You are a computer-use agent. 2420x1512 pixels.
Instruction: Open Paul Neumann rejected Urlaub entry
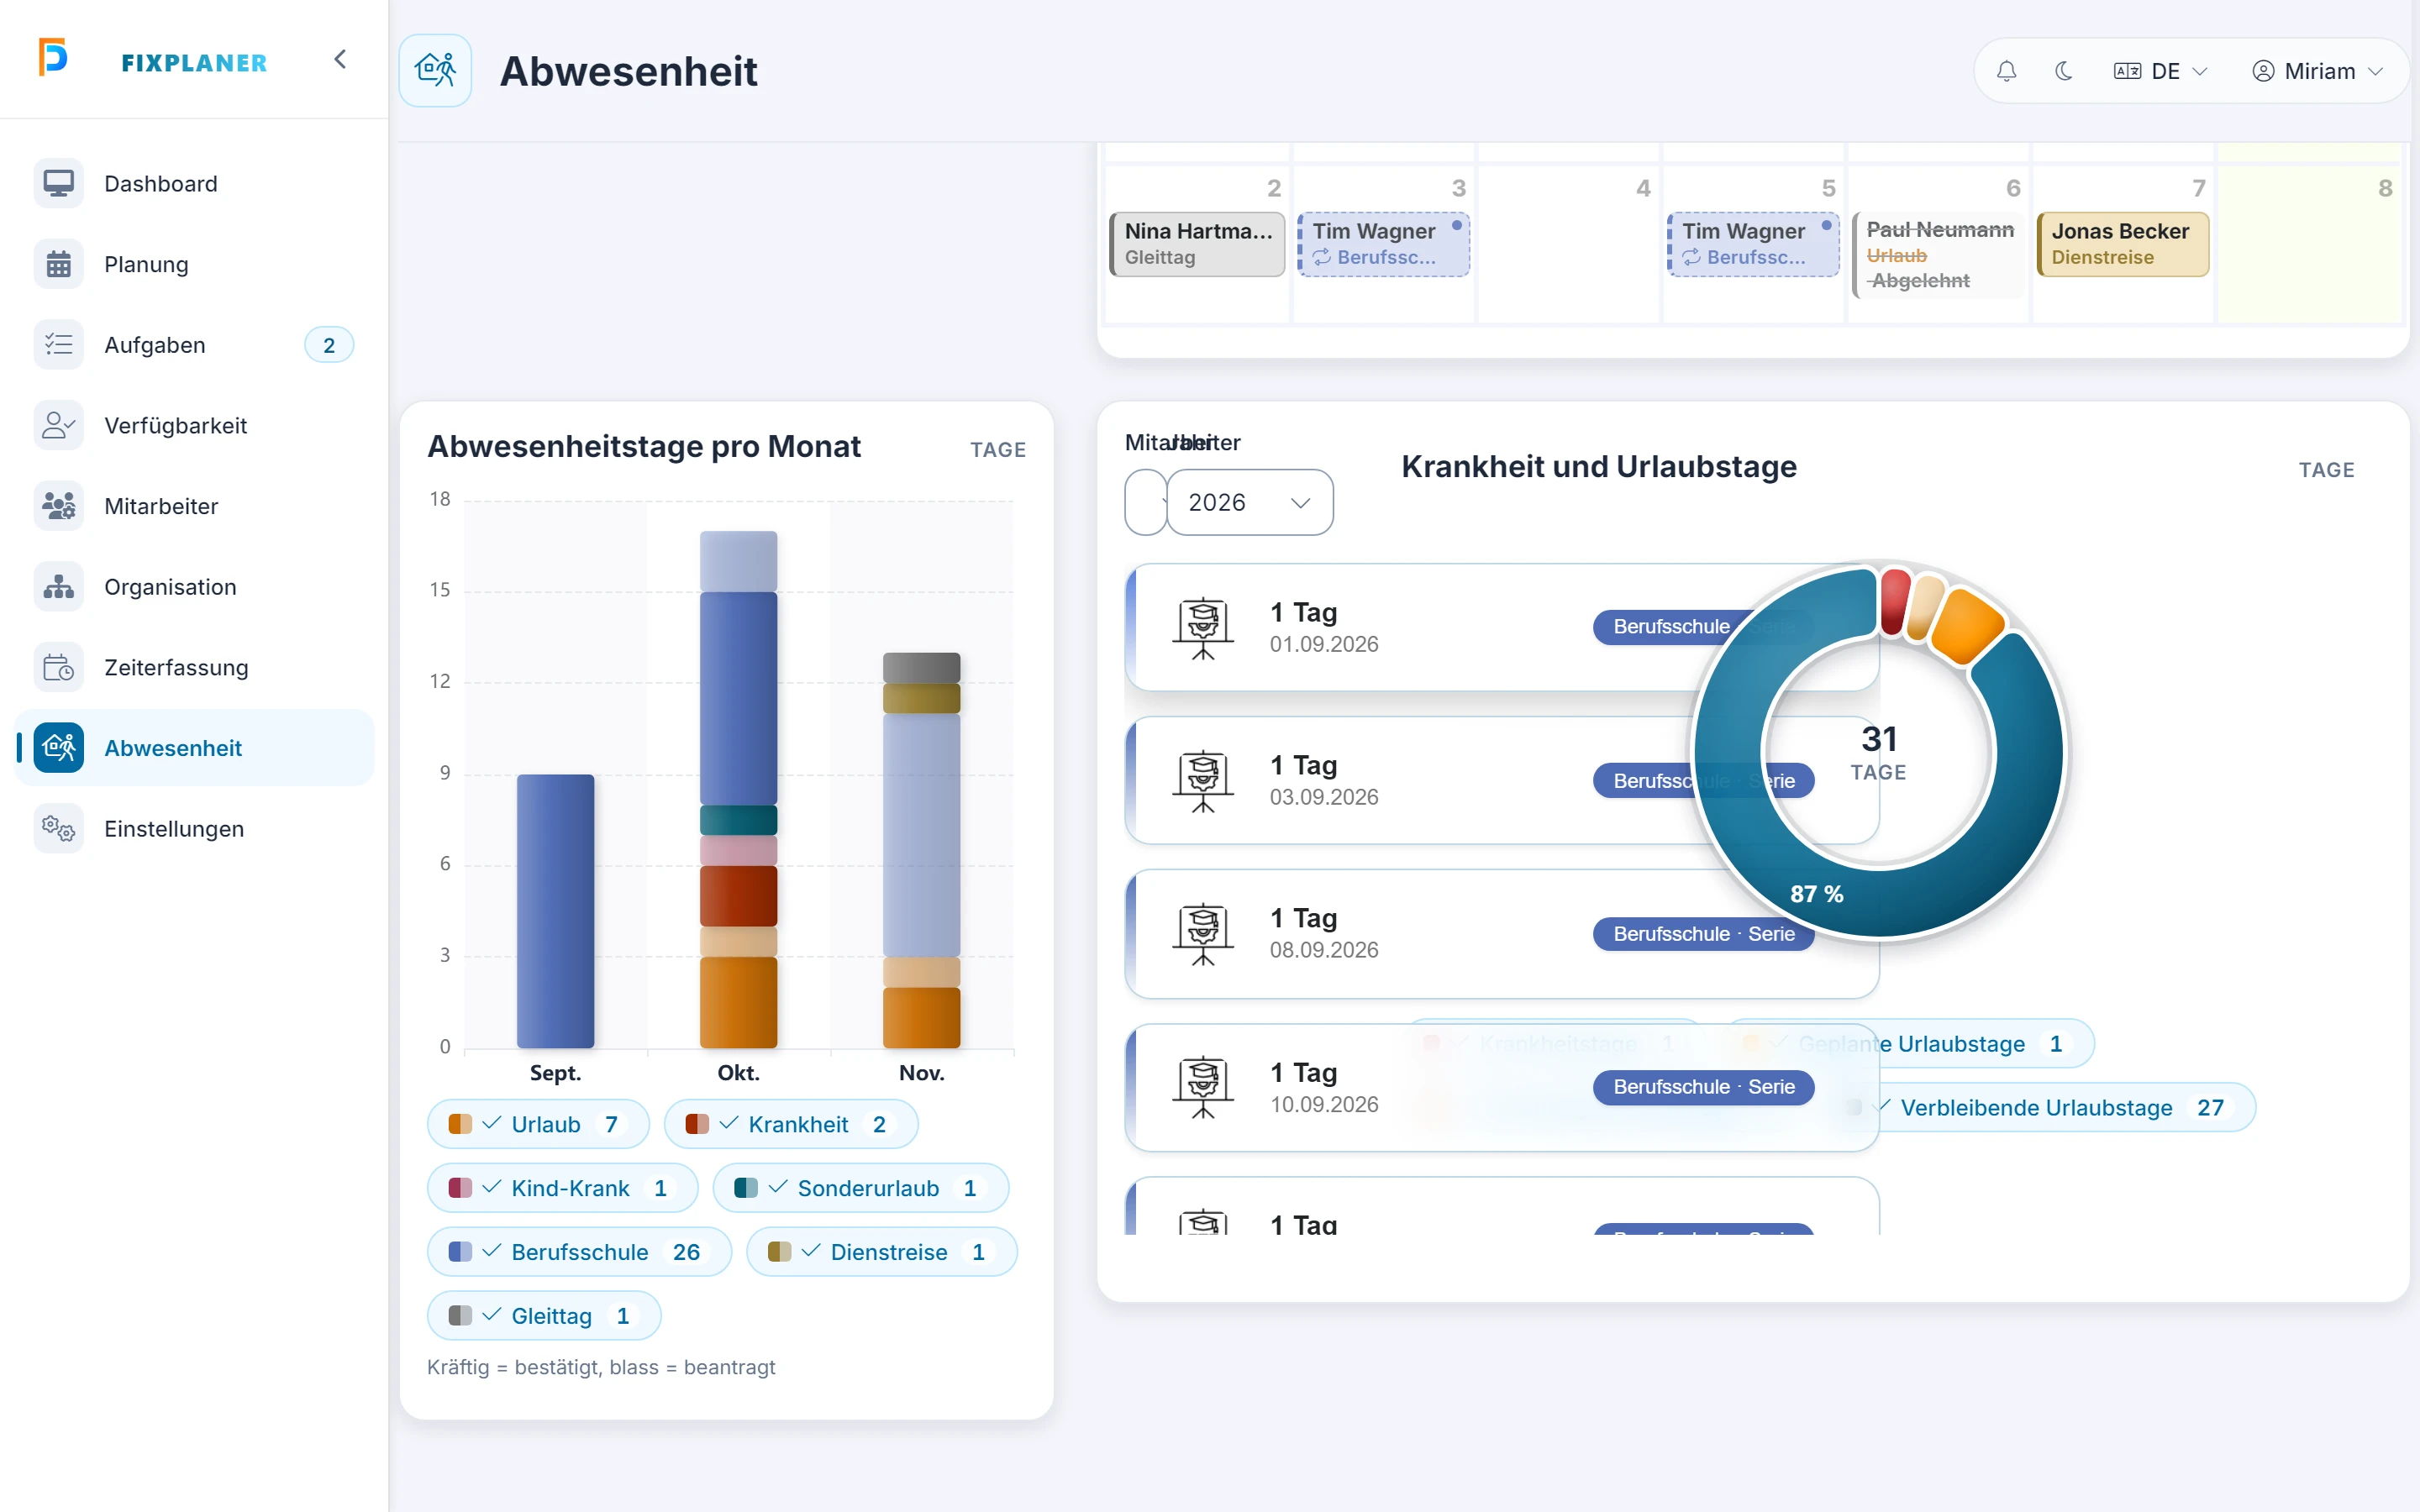coord(1938,255)
